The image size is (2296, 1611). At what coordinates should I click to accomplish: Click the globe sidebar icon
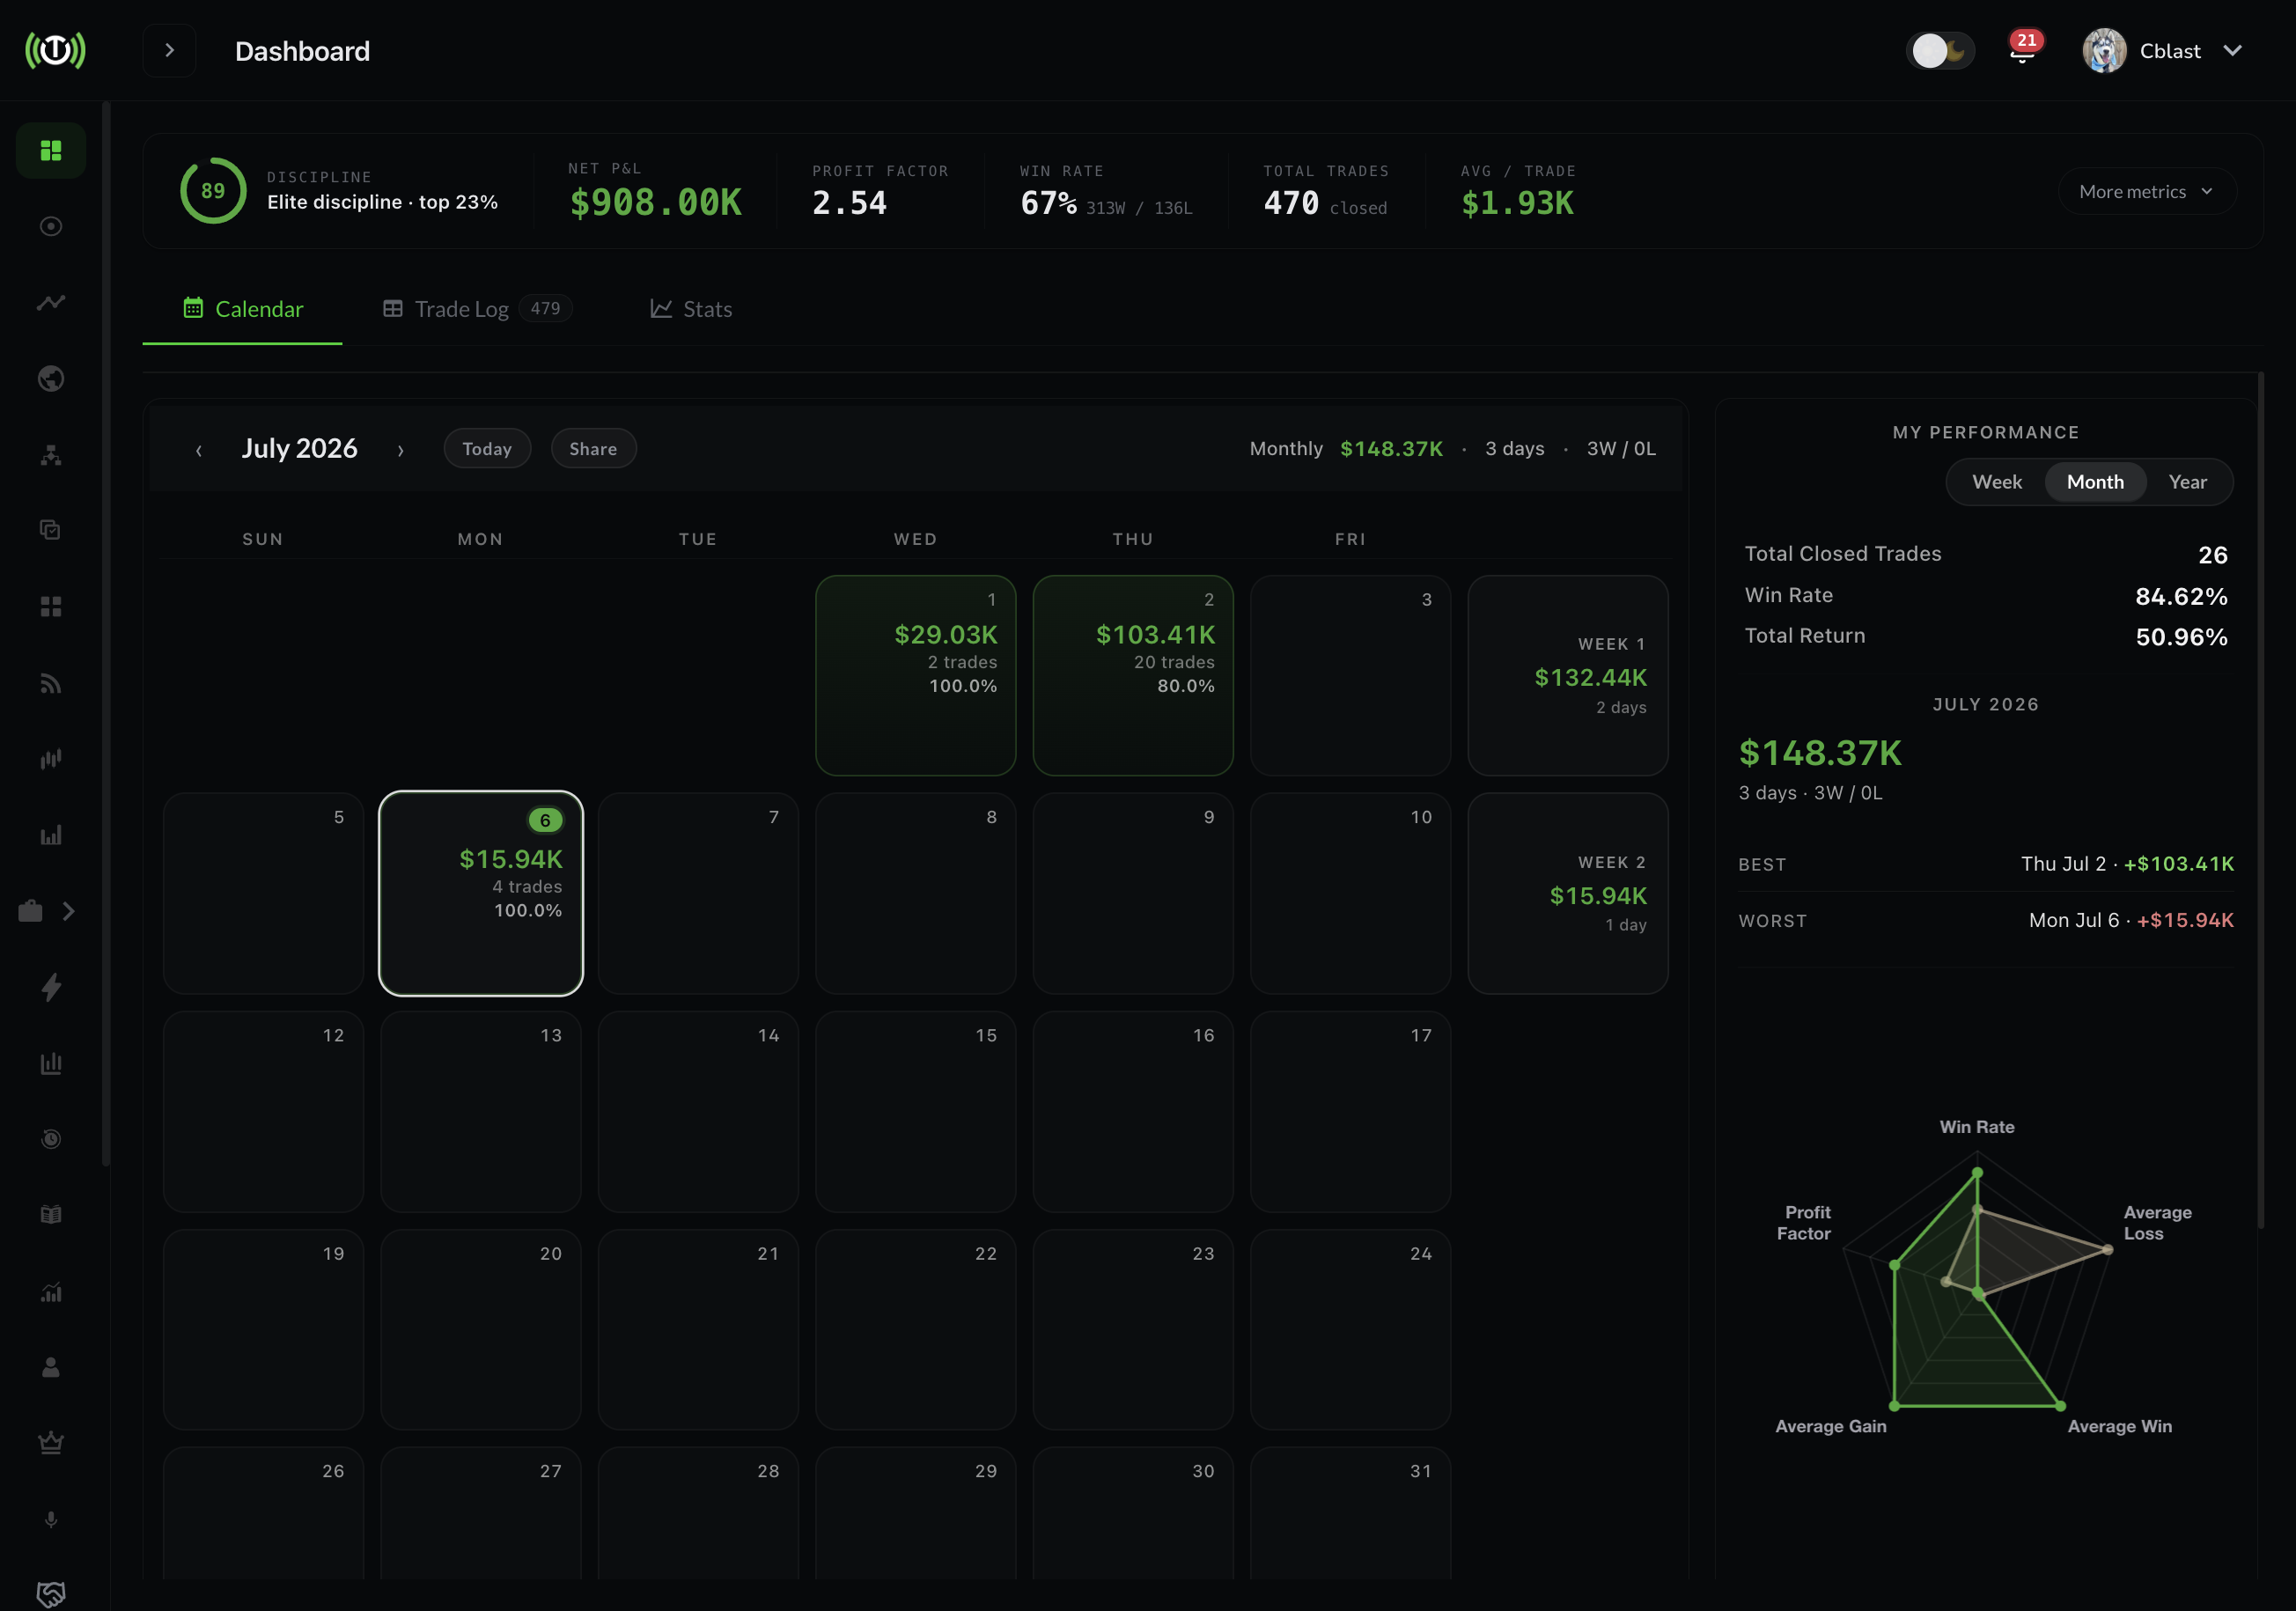51,379
